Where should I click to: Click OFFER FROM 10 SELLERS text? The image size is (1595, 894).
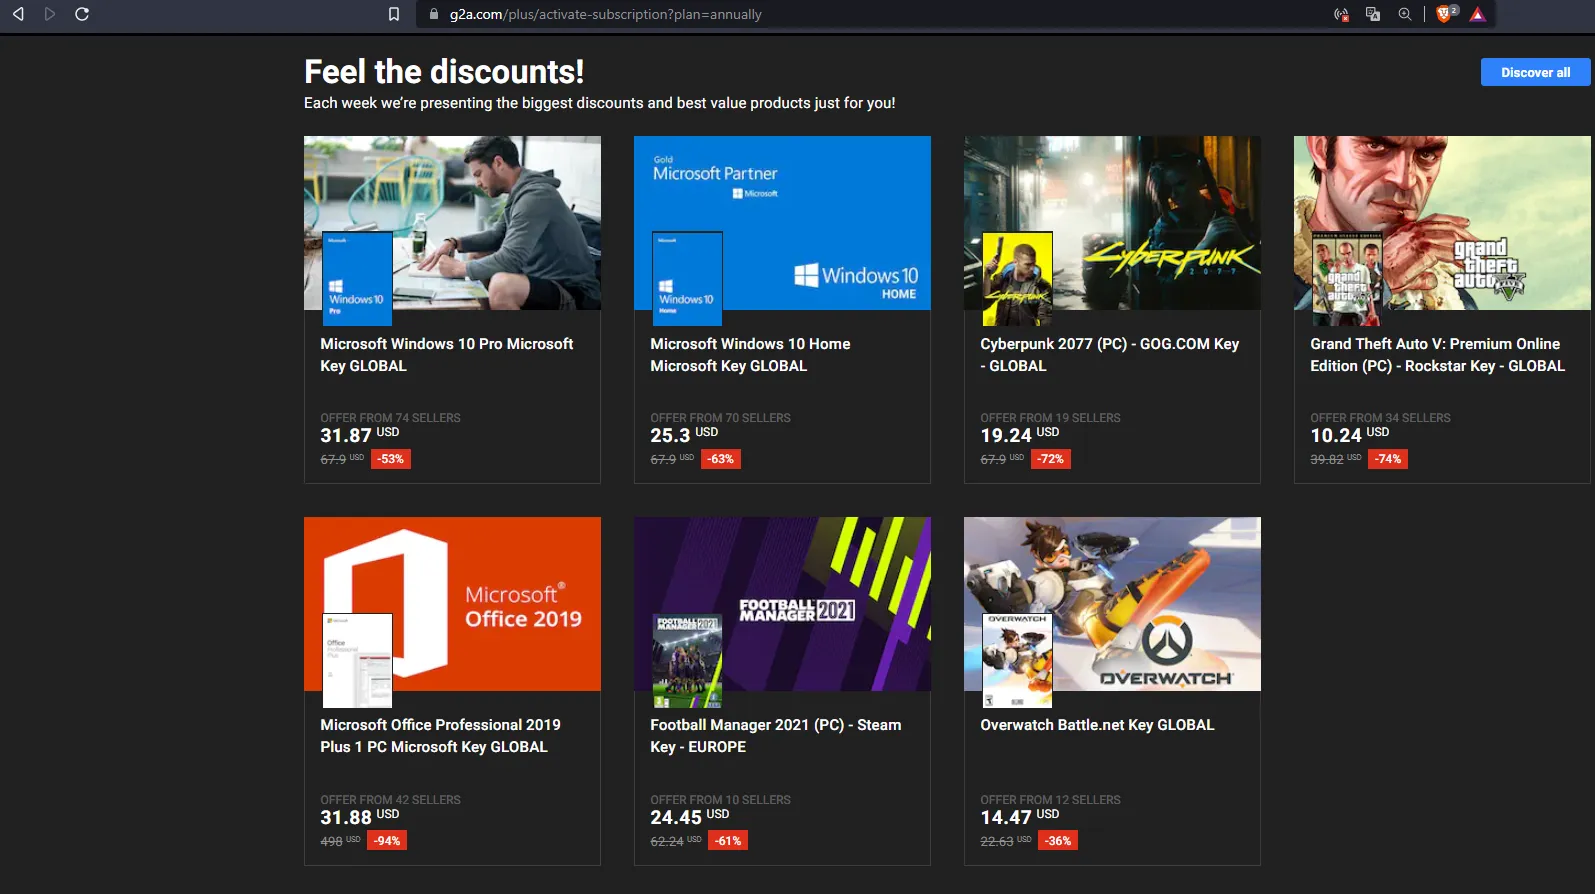coord(720,800)
